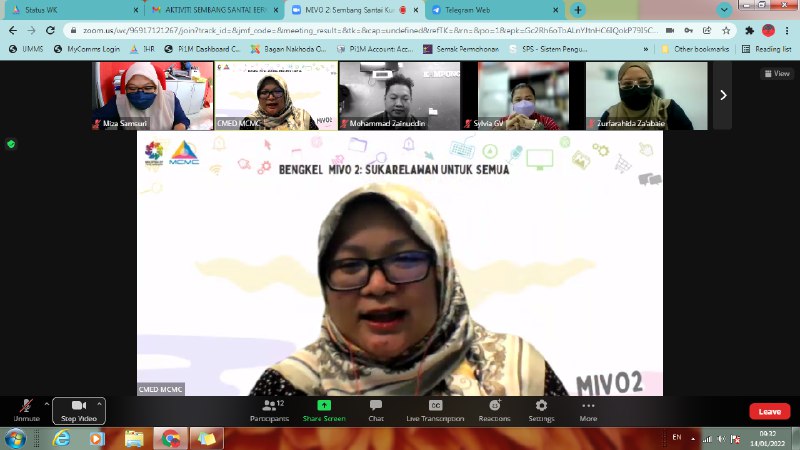Click Chrome taskbar icon

coord(170,439)
